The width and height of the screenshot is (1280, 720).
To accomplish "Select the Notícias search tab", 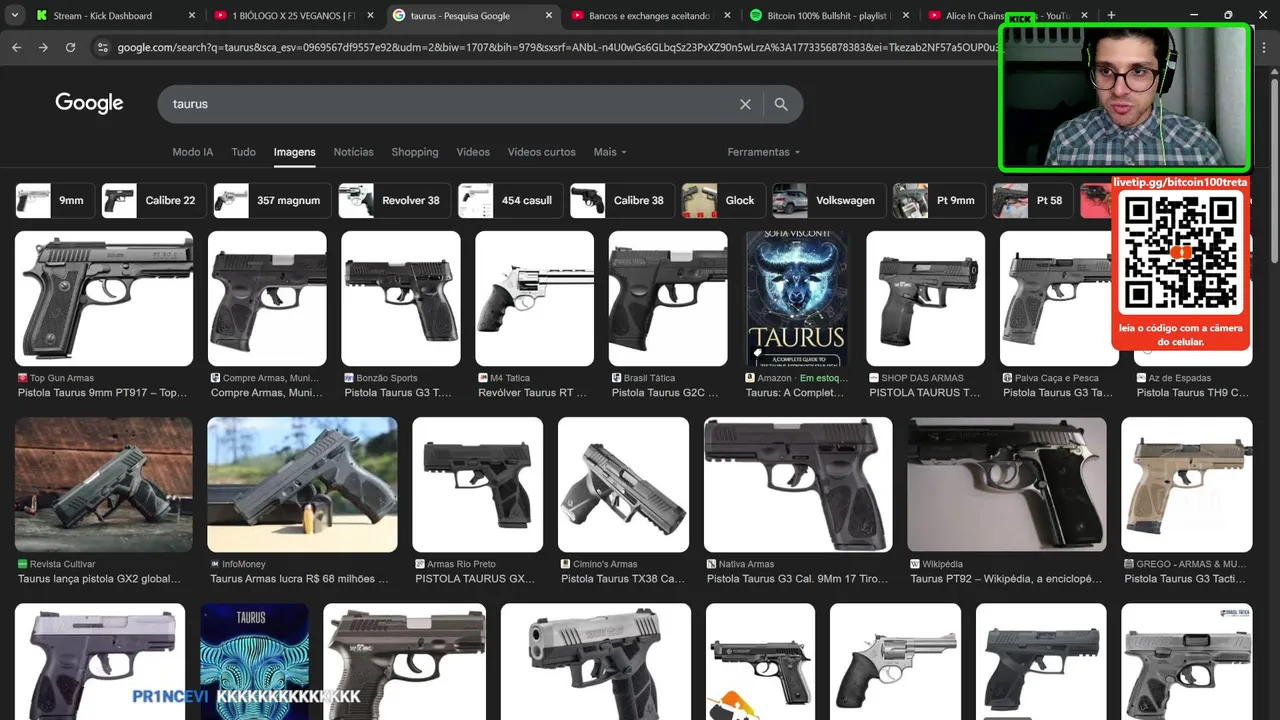I will (x=353, y=152).
